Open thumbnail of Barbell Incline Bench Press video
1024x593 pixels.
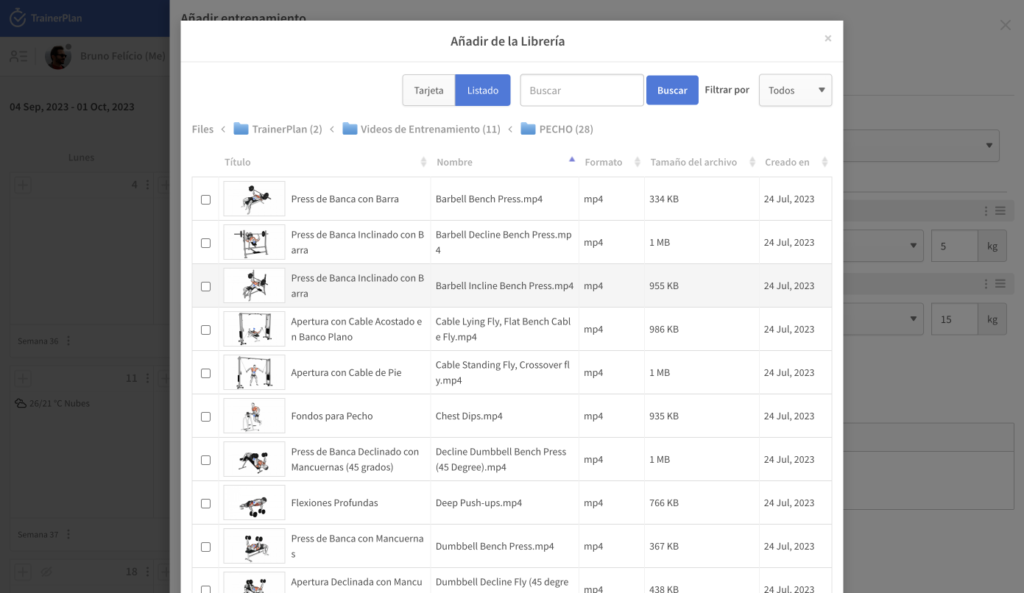(254, 285)
